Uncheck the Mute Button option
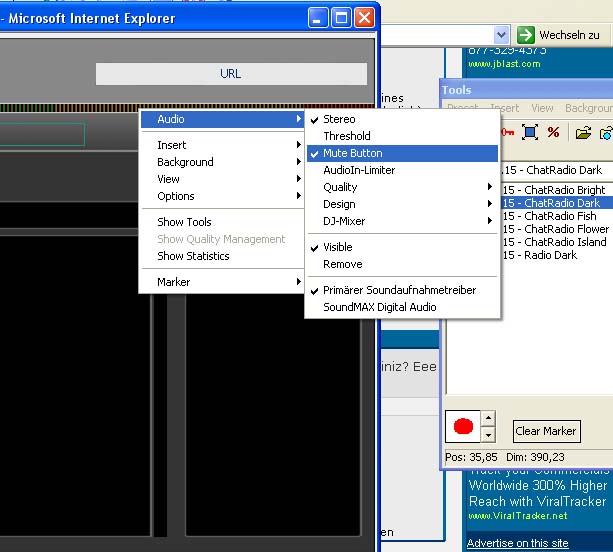Screen dimensions: 613x552 tap(352, 153)
